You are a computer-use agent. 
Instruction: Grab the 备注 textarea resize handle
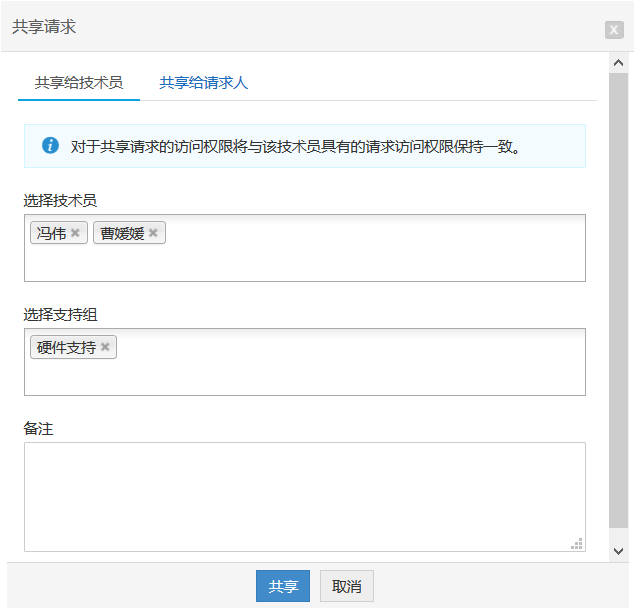[x=577, y=543]
